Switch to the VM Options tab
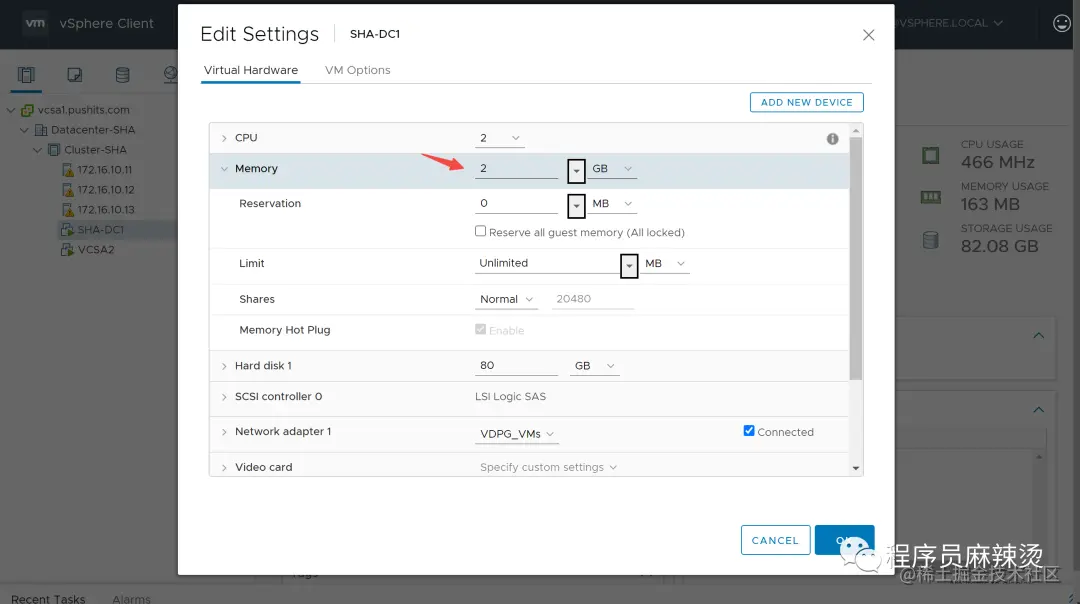1080x604 pixels. 357,70
